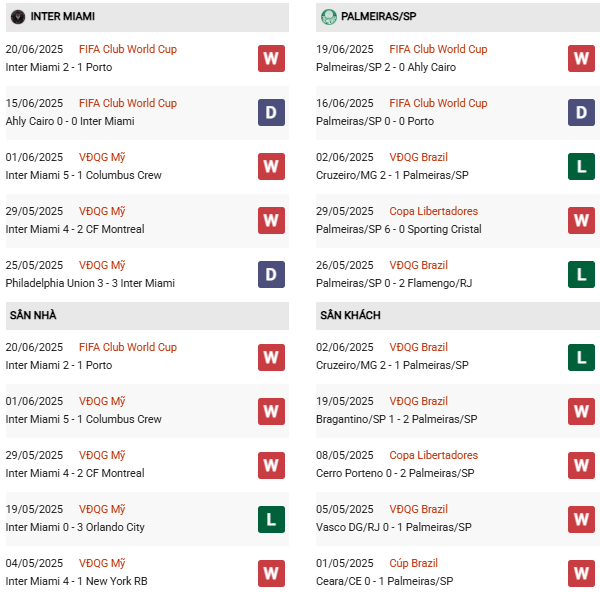This screenshot has width=600, height=595.
Task: Open the SÂN NHÀ section header
Action: tap(33, 315)
